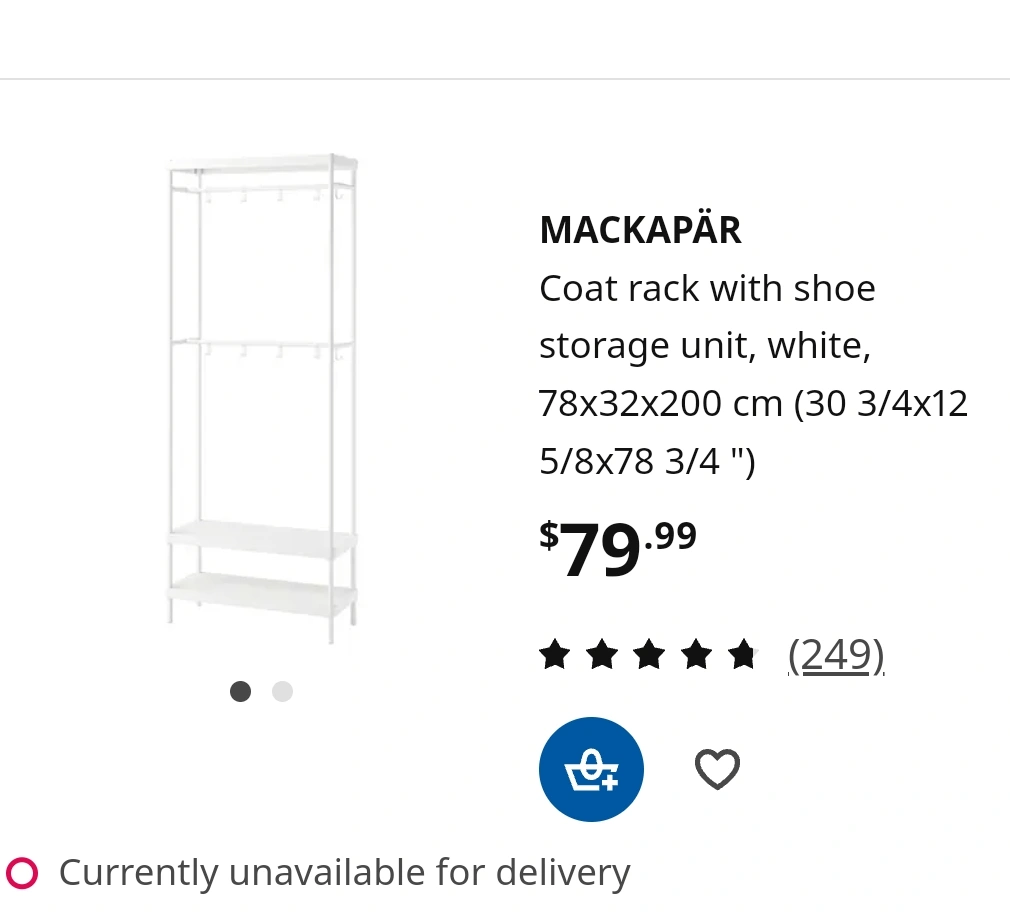
Task: Click the fourth rating star
Action: (696, 655)
